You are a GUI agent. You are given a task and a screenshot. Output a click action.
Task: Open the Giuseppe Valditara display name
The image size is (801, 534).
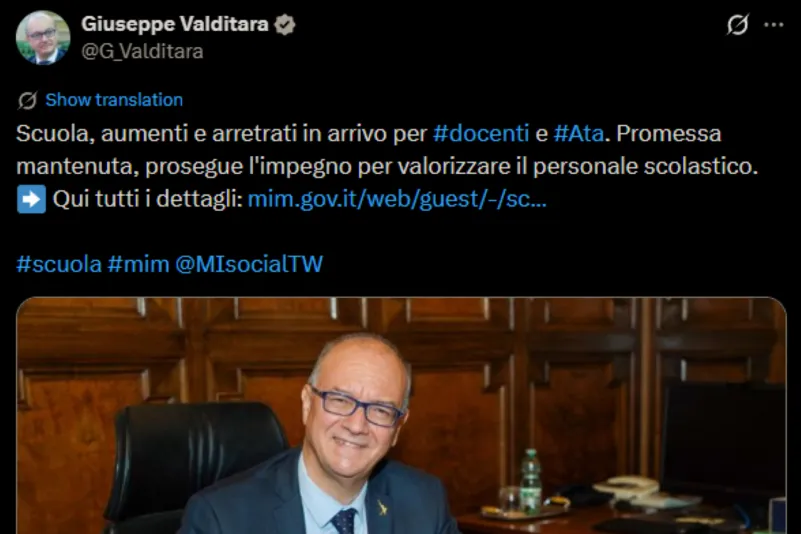tap(175, 24)
